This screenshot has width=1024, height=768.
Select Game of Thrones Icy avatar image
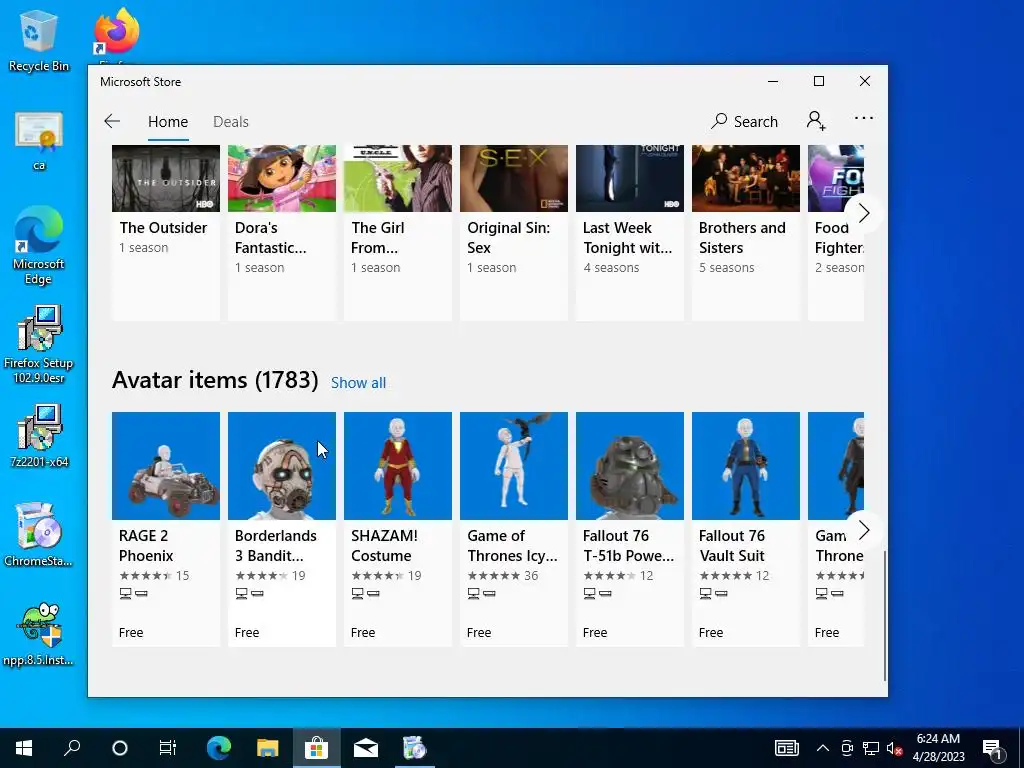[514, 466]
